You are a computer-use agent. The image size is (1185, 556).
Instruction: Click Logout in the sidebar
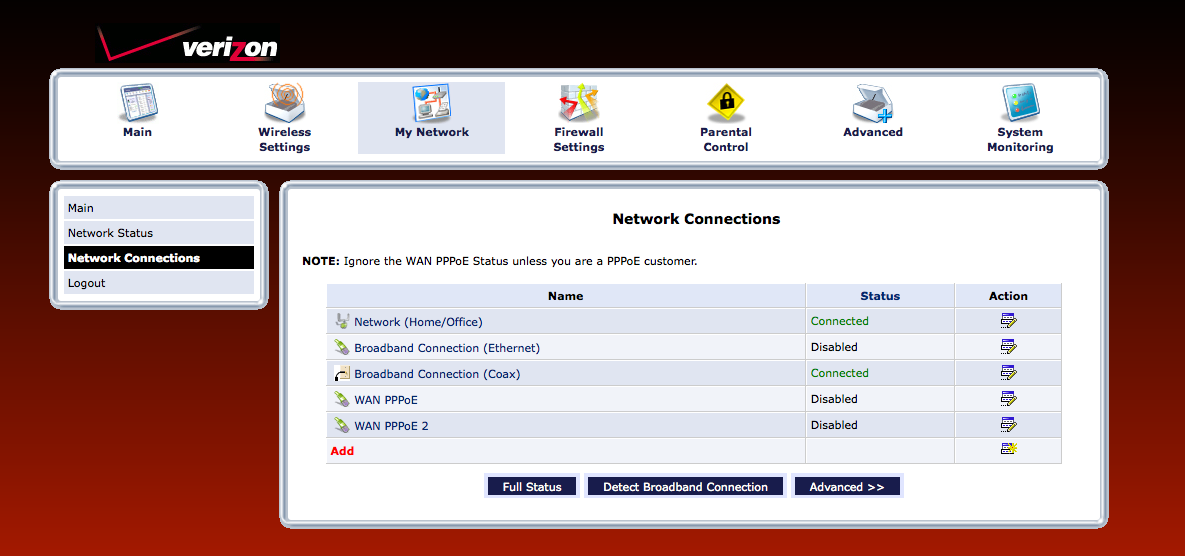[x=159, y=283]
